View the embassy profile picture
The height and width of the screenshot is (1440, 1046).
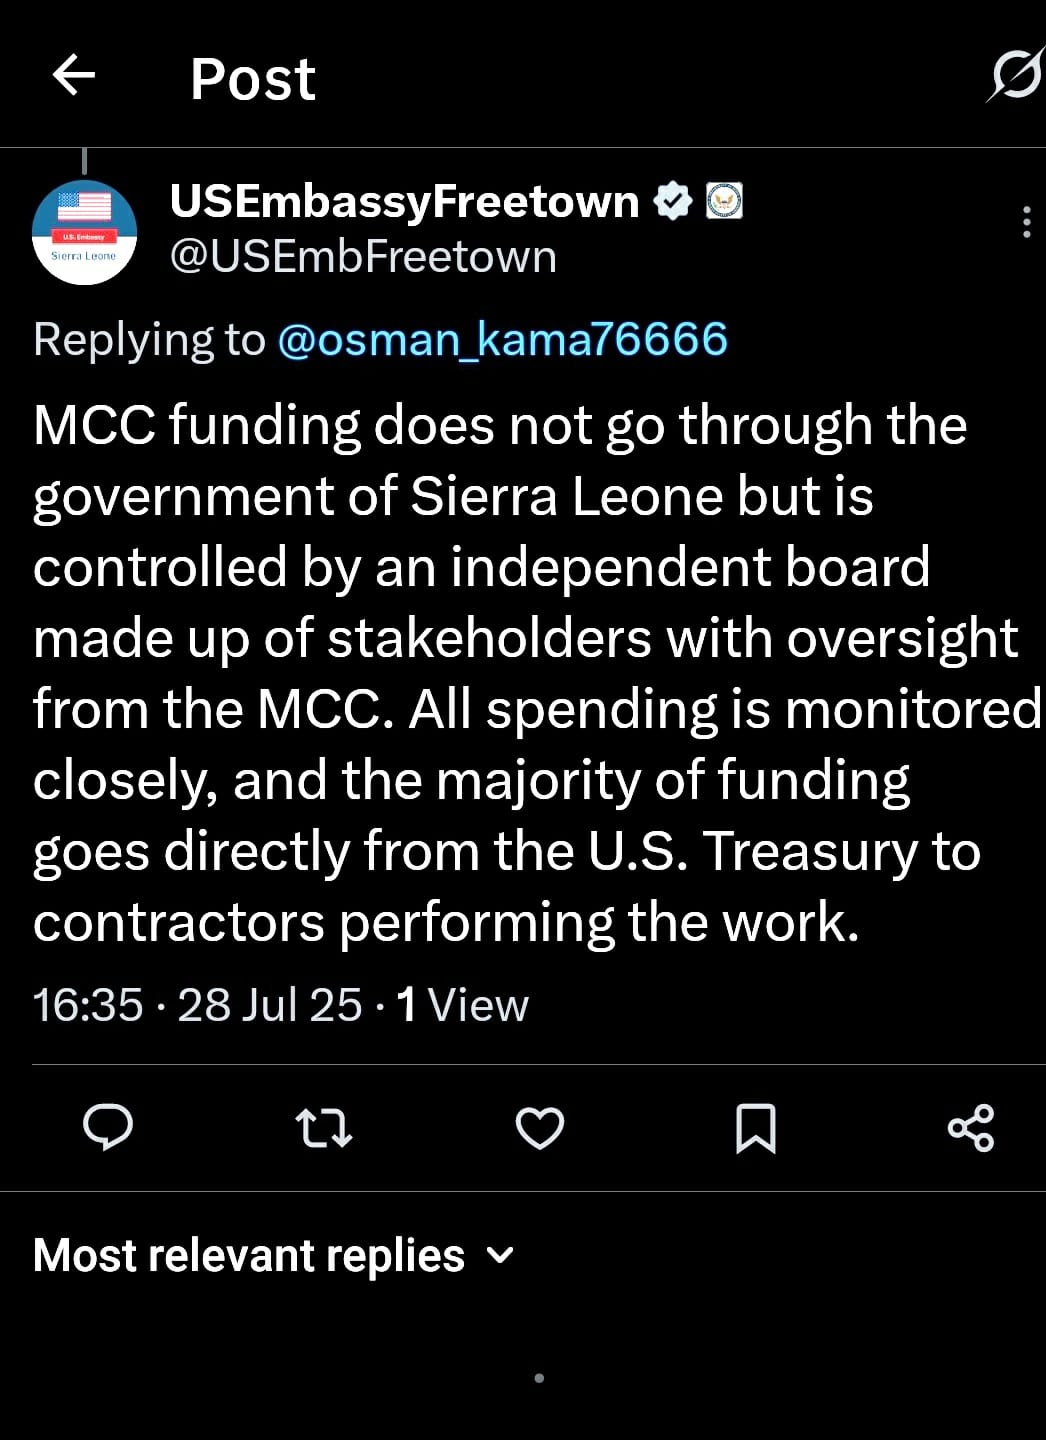click(x=85, y=232)
